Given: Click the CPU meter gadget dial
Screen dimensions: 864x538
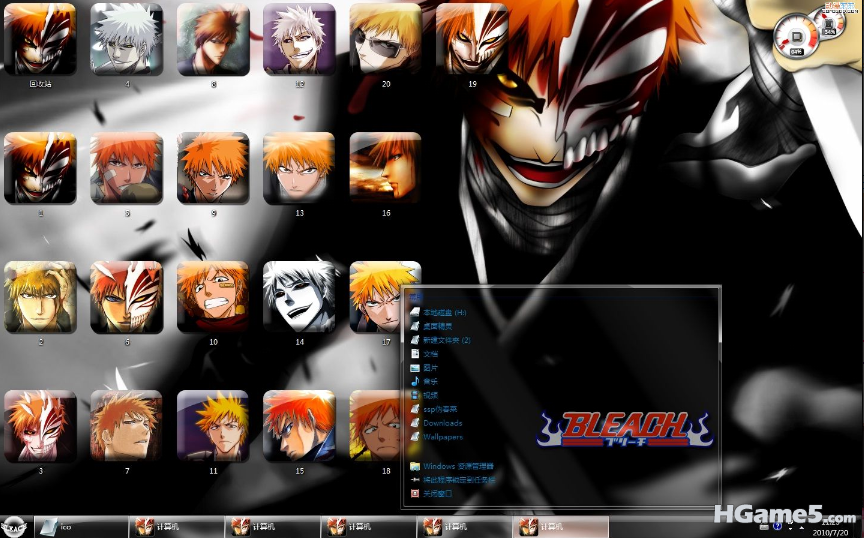Looking at the screenshot, I should pos(796,36).
